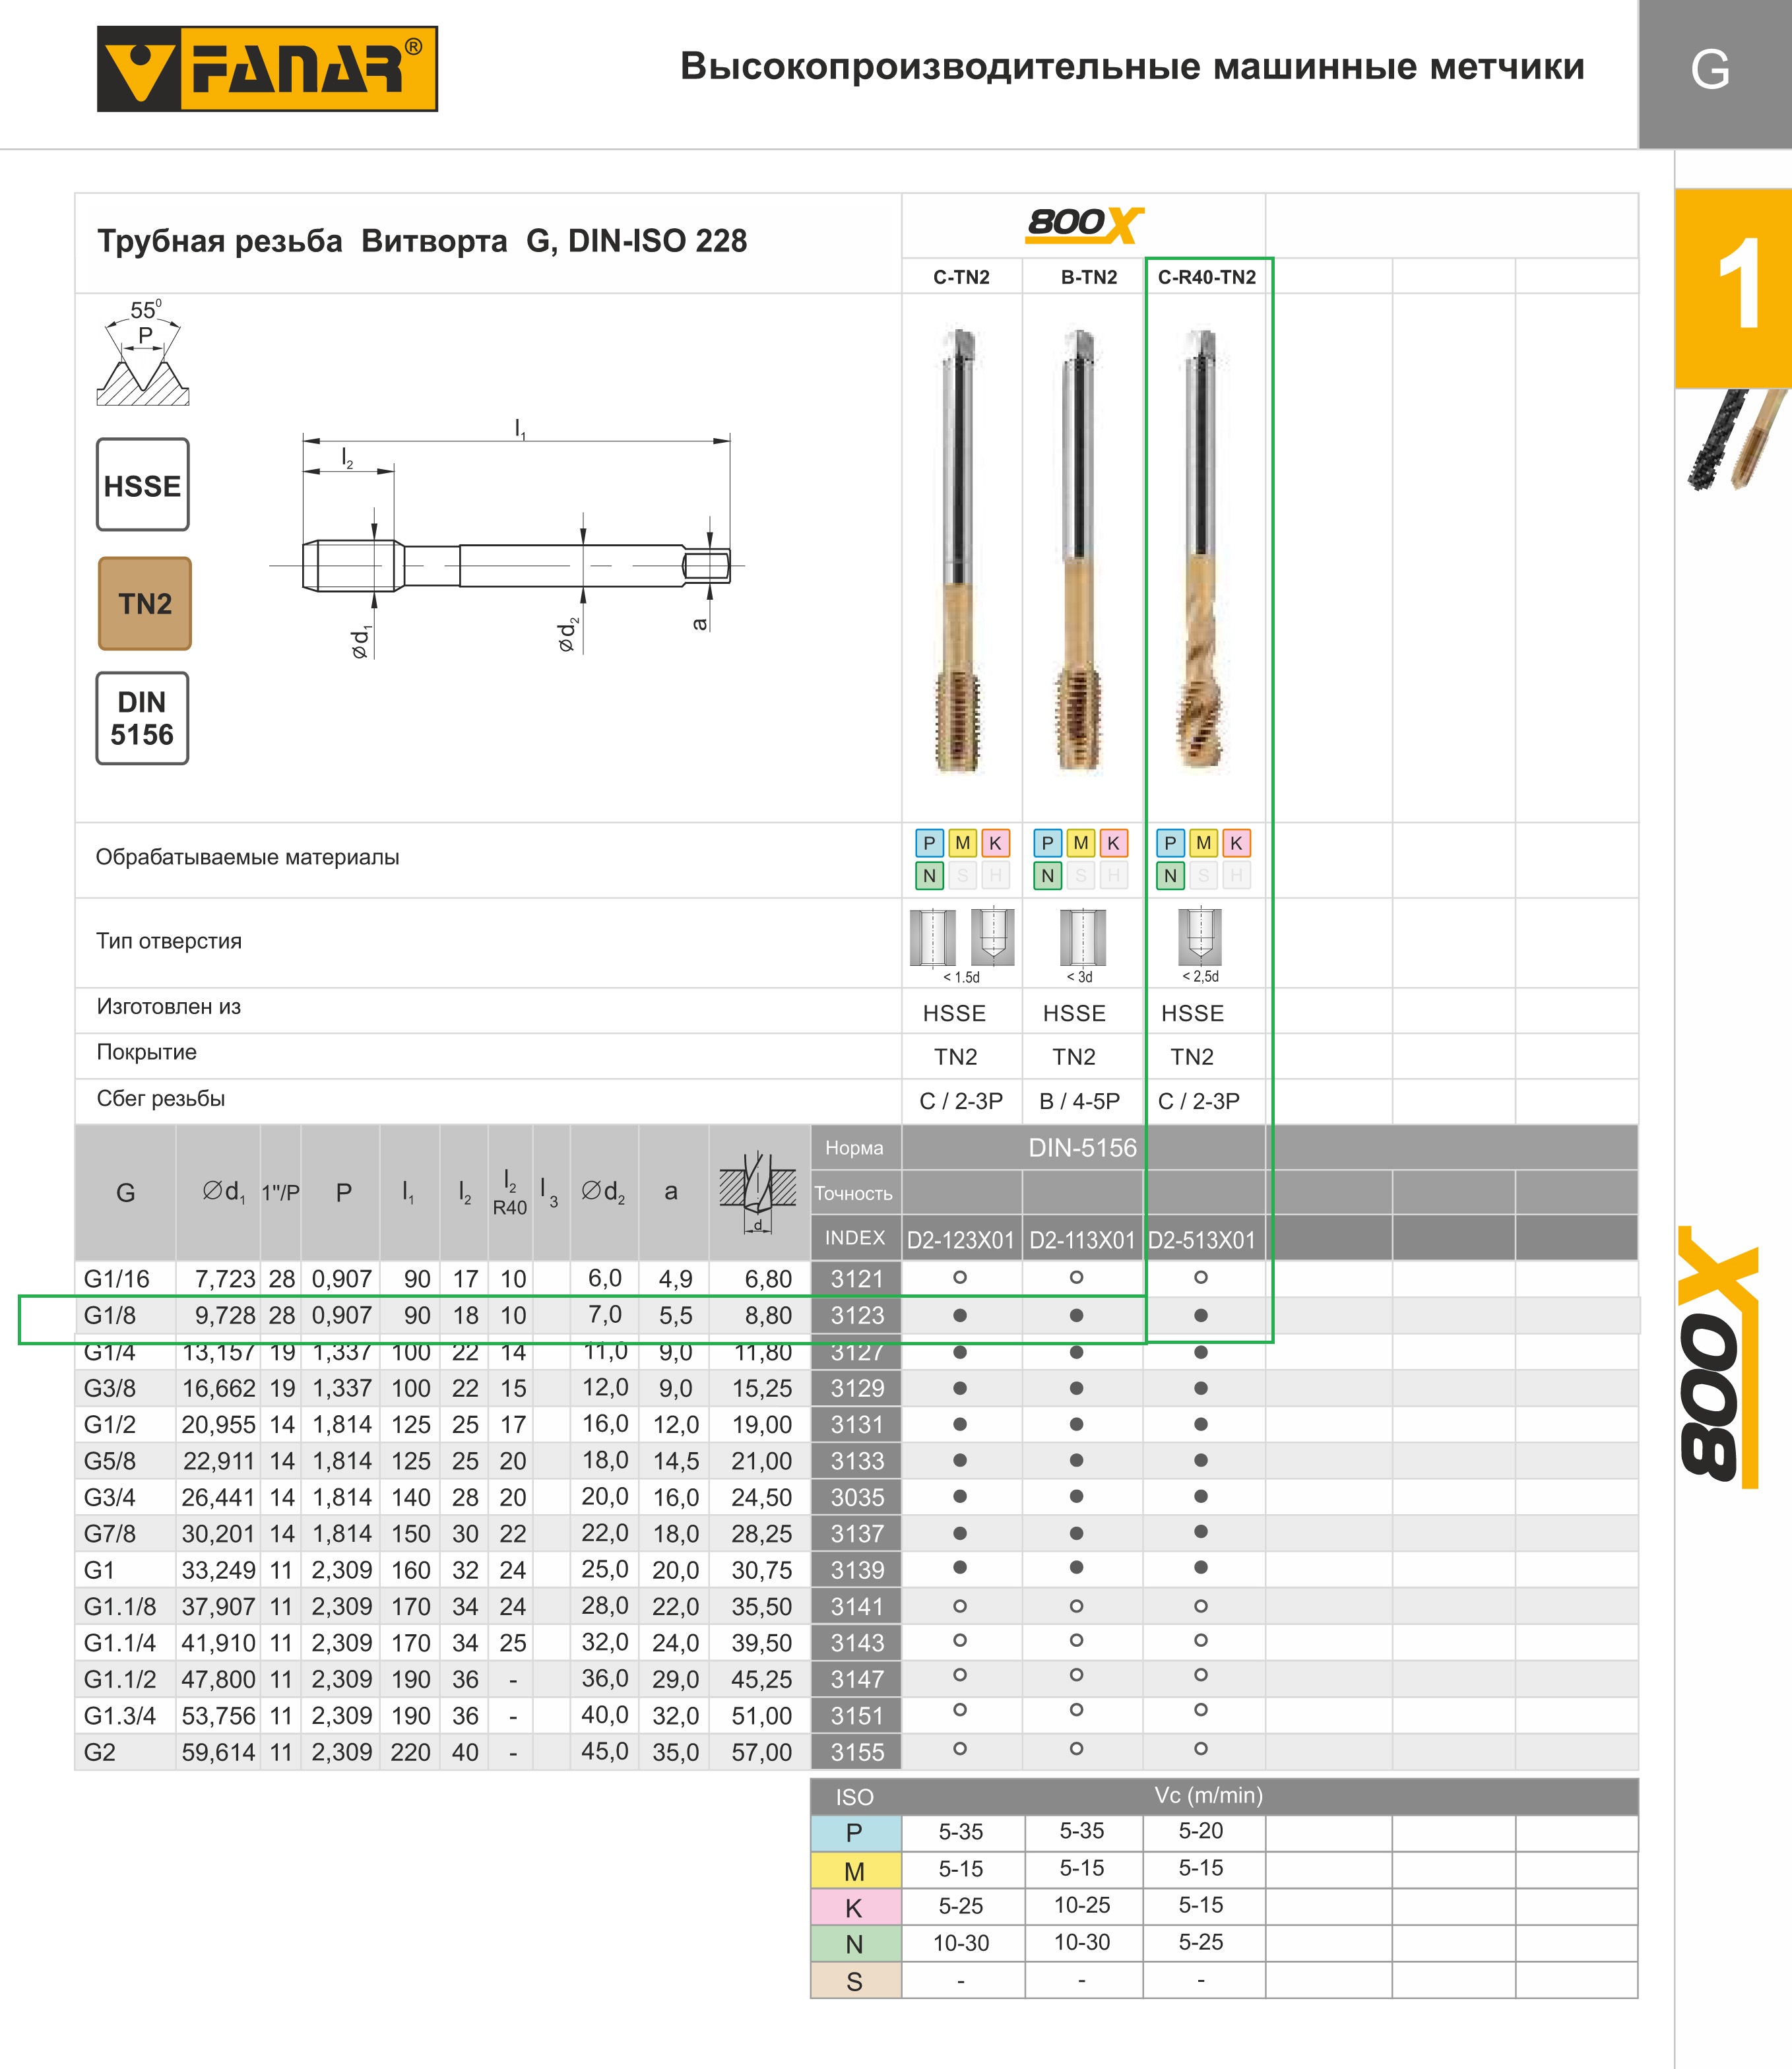Screen dimensions: 1792x2069
Task: Click index number 3155 in the G2 row
Action: 857,1752
